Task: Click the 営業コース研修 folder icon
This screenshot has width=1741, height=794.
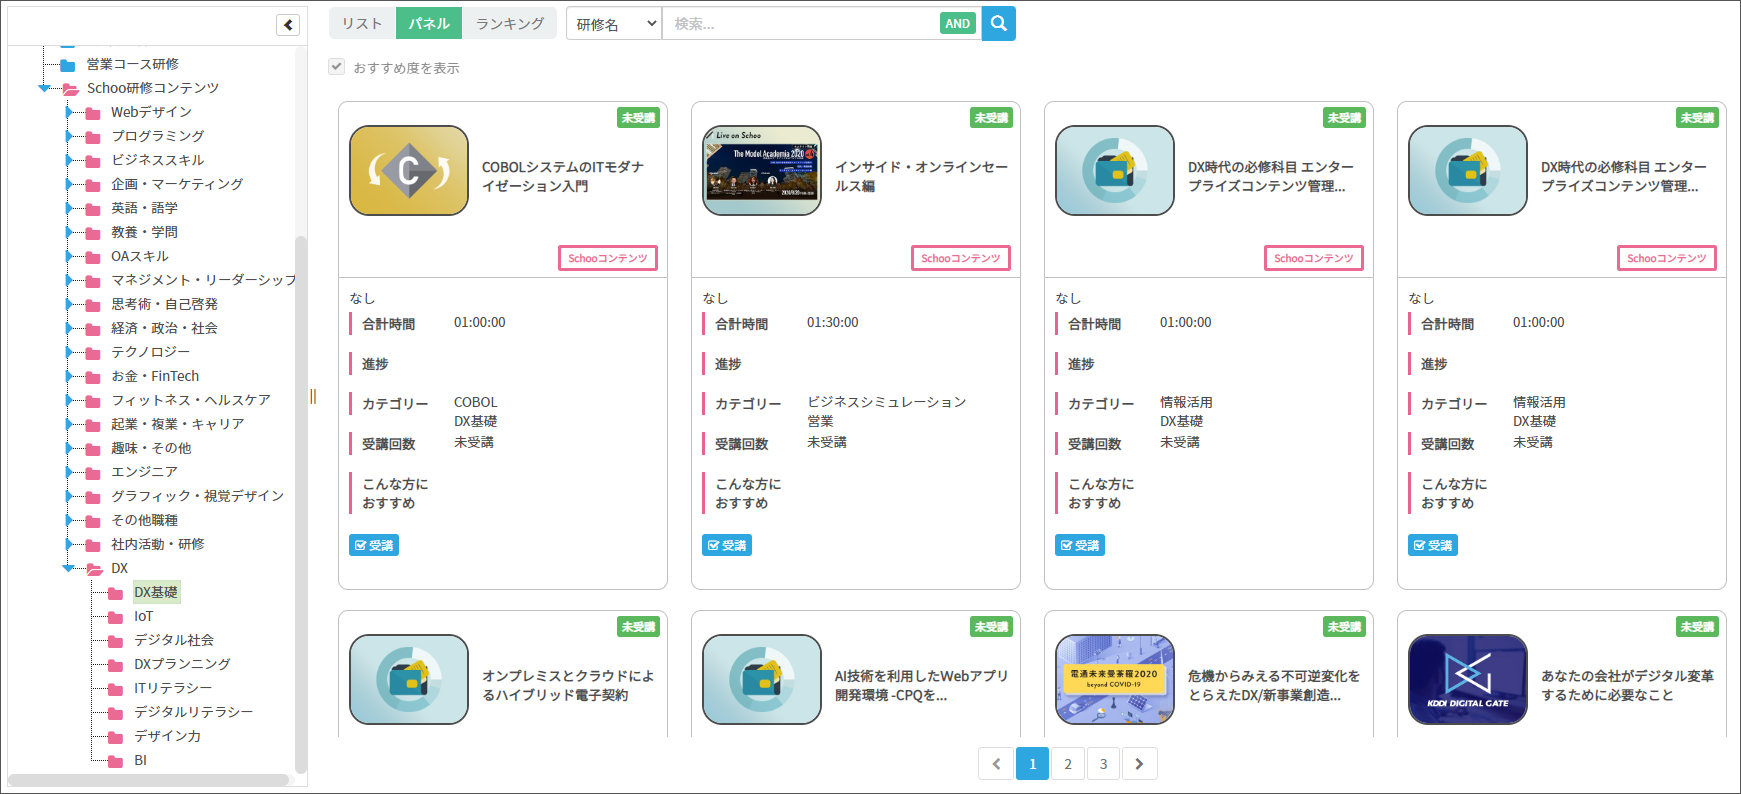Action: (x=68, y=65)
